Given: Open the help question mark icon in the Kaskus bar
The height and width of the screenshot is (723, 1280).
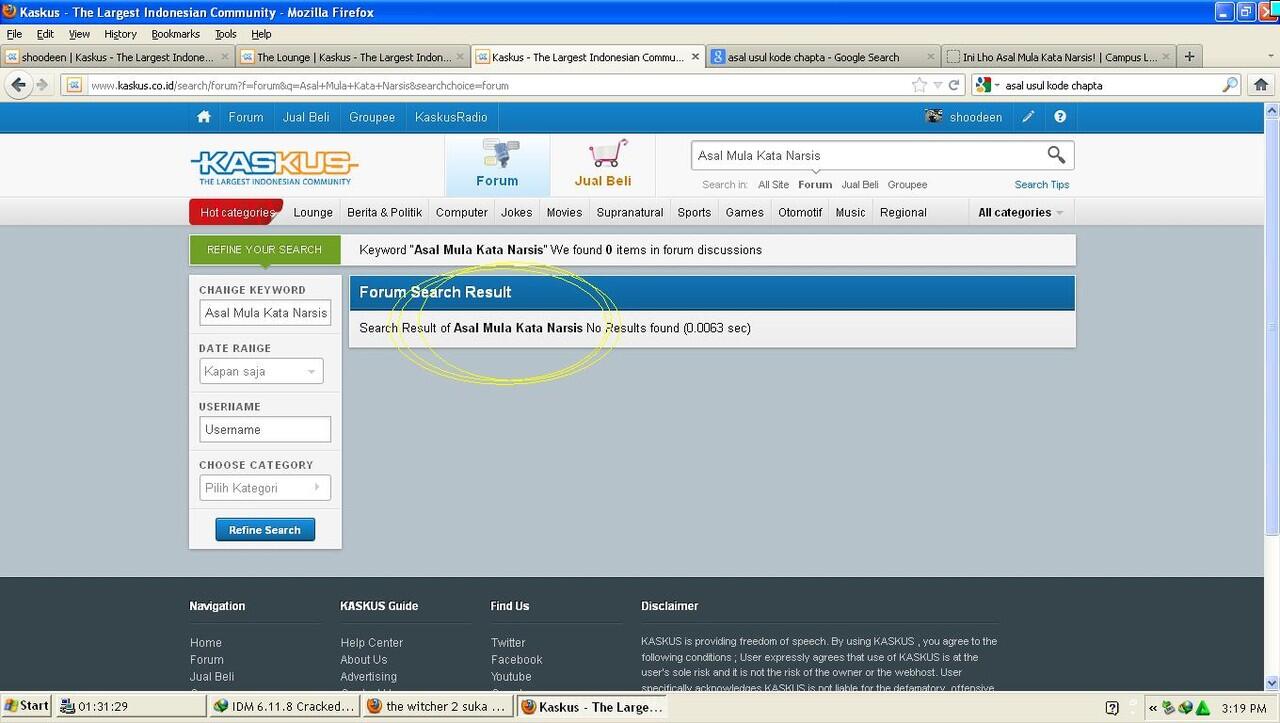Looking at the screenshot, I should click(x=1060, y=117).
